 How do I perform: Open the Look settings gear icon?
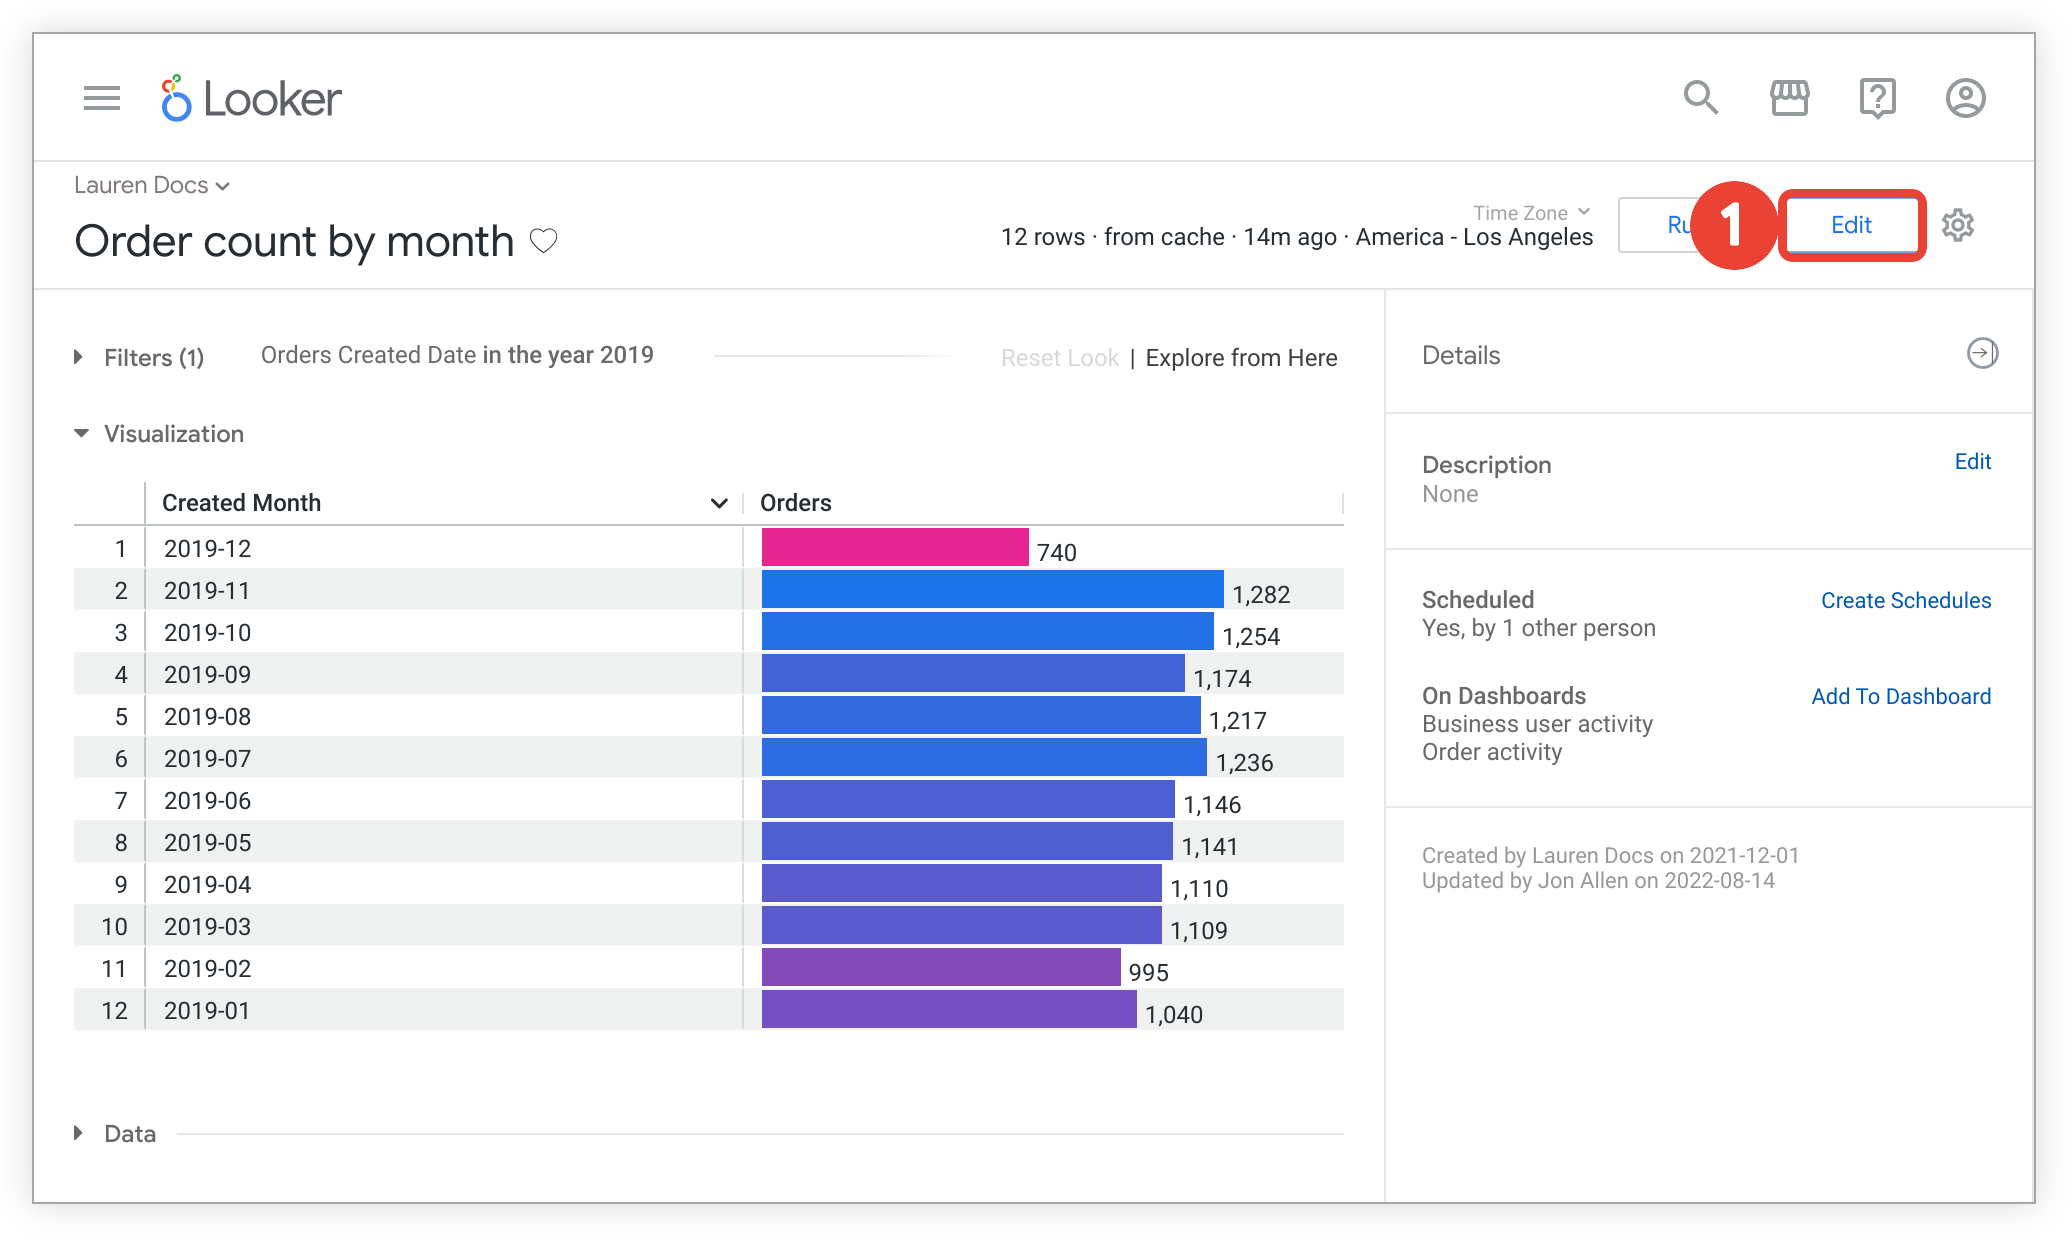pos(1959,225)
